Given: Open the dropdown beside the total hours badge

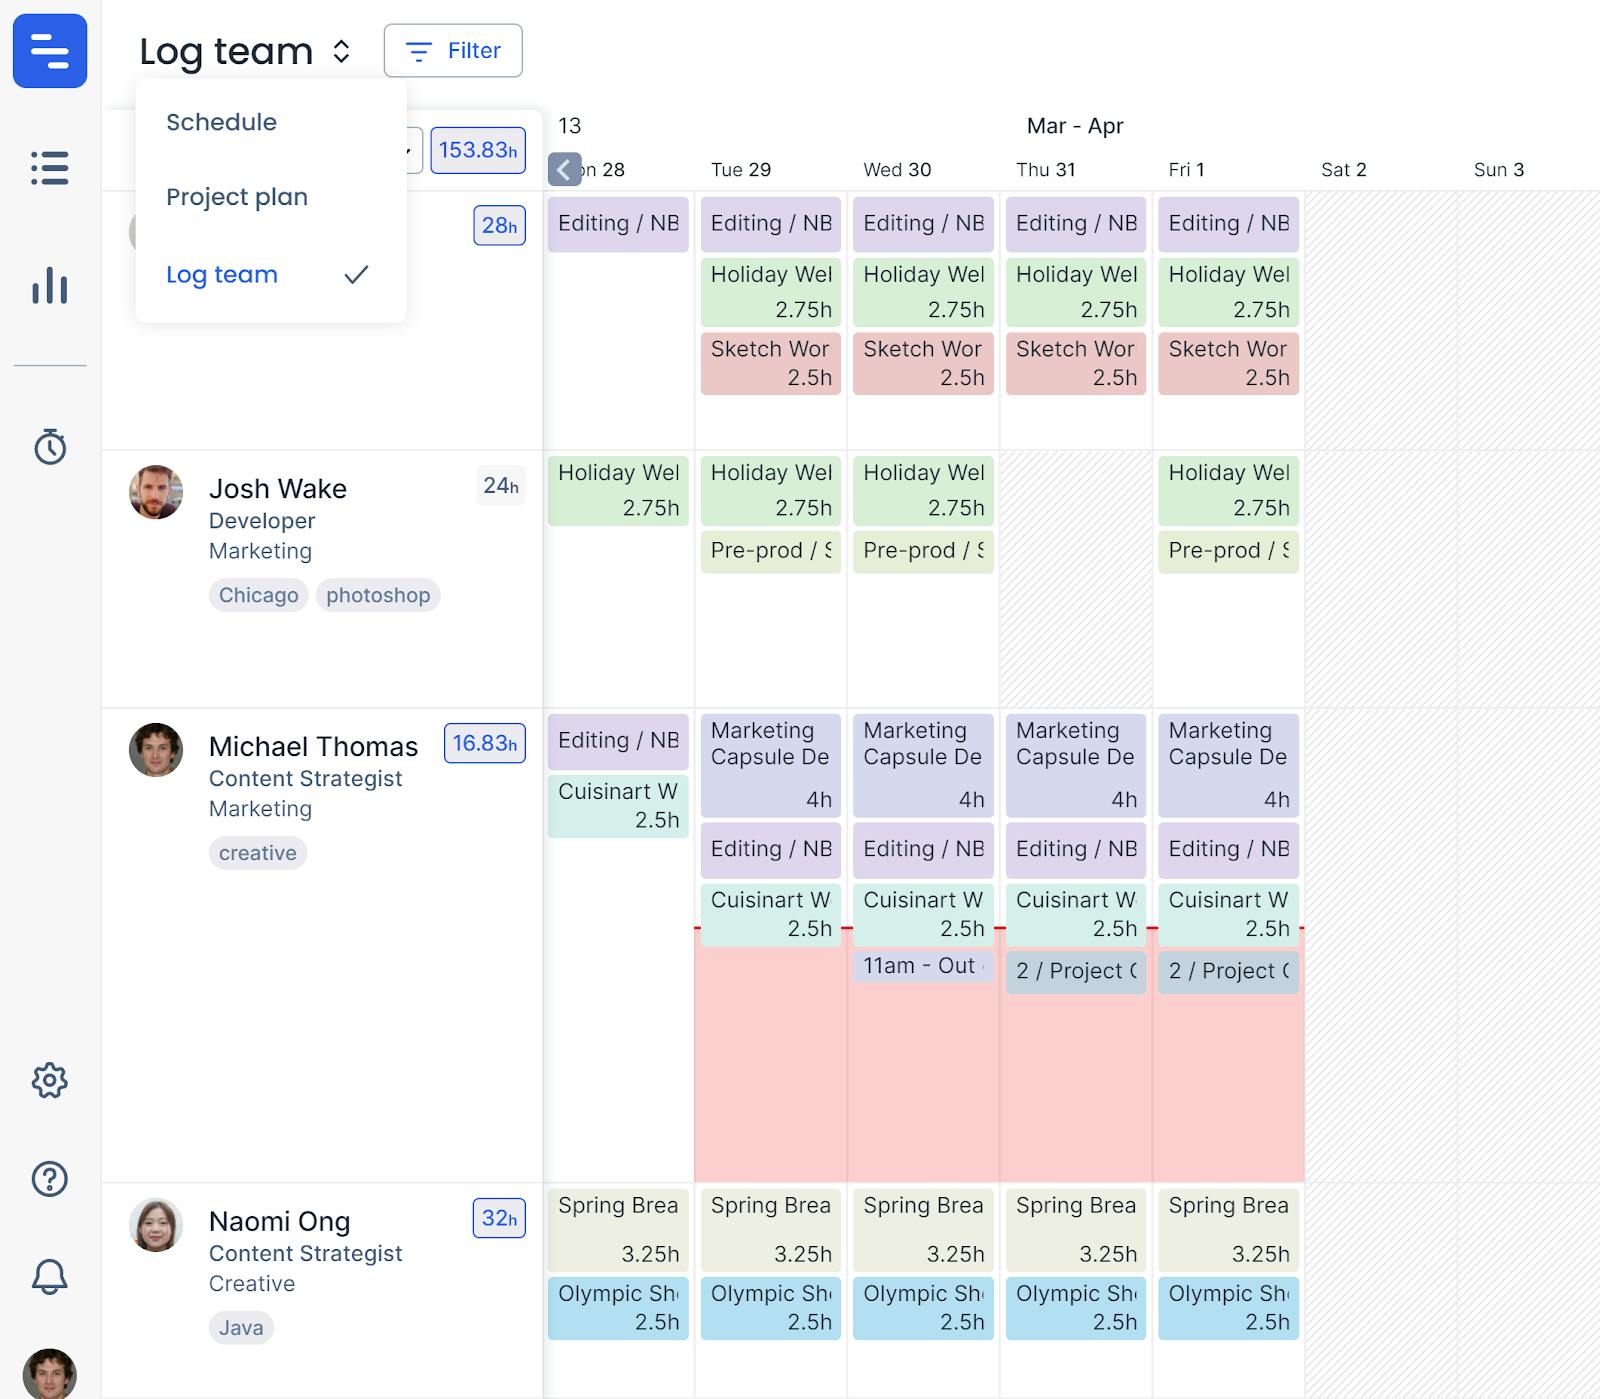Looking at the screenshot, I should coord(407,150).
